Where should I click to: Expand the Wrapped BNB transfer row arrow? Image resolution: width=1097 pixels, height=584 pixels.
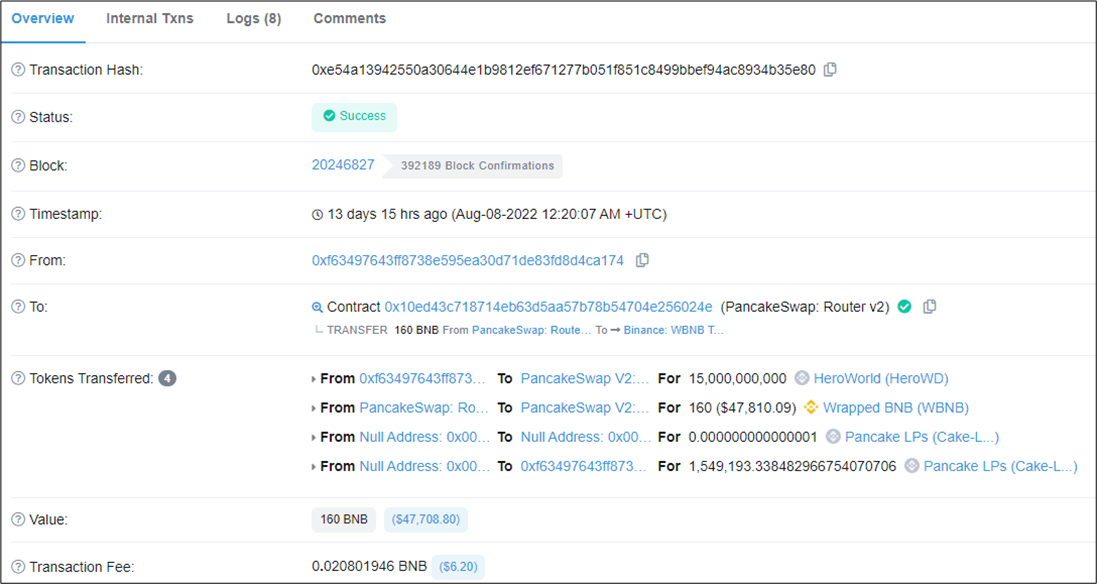(313, 408)
